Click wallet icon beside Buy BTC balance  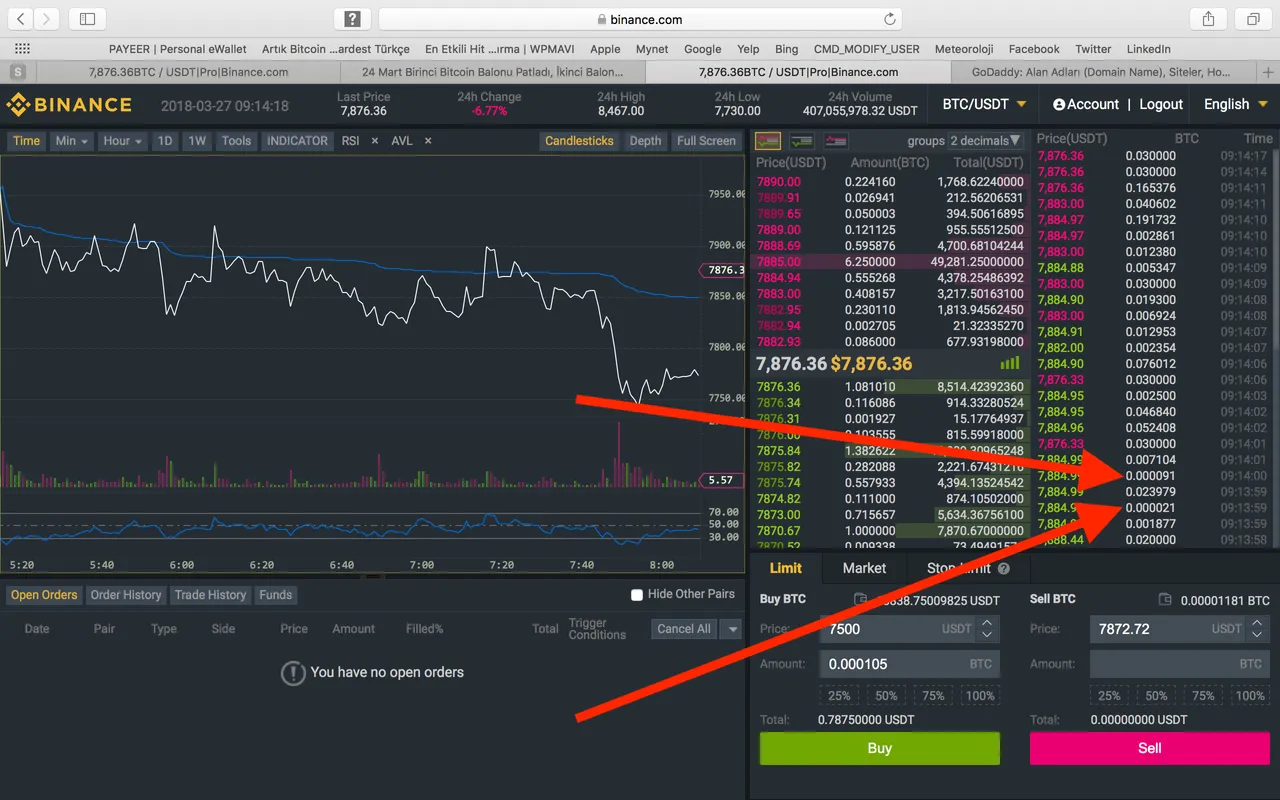(860, 600)
